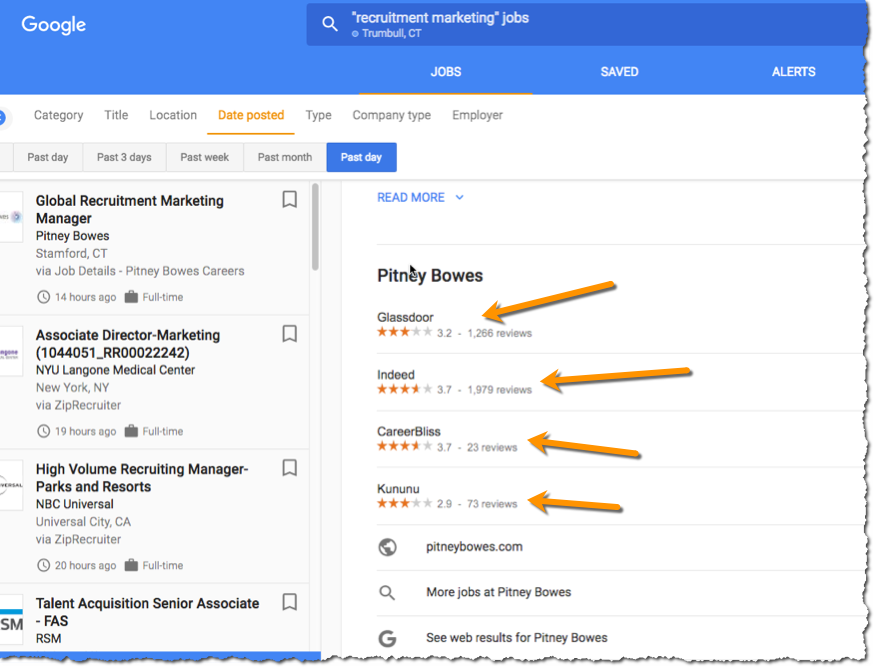
Task: Click the search magnifier icon in search bar
Action: 330,24
